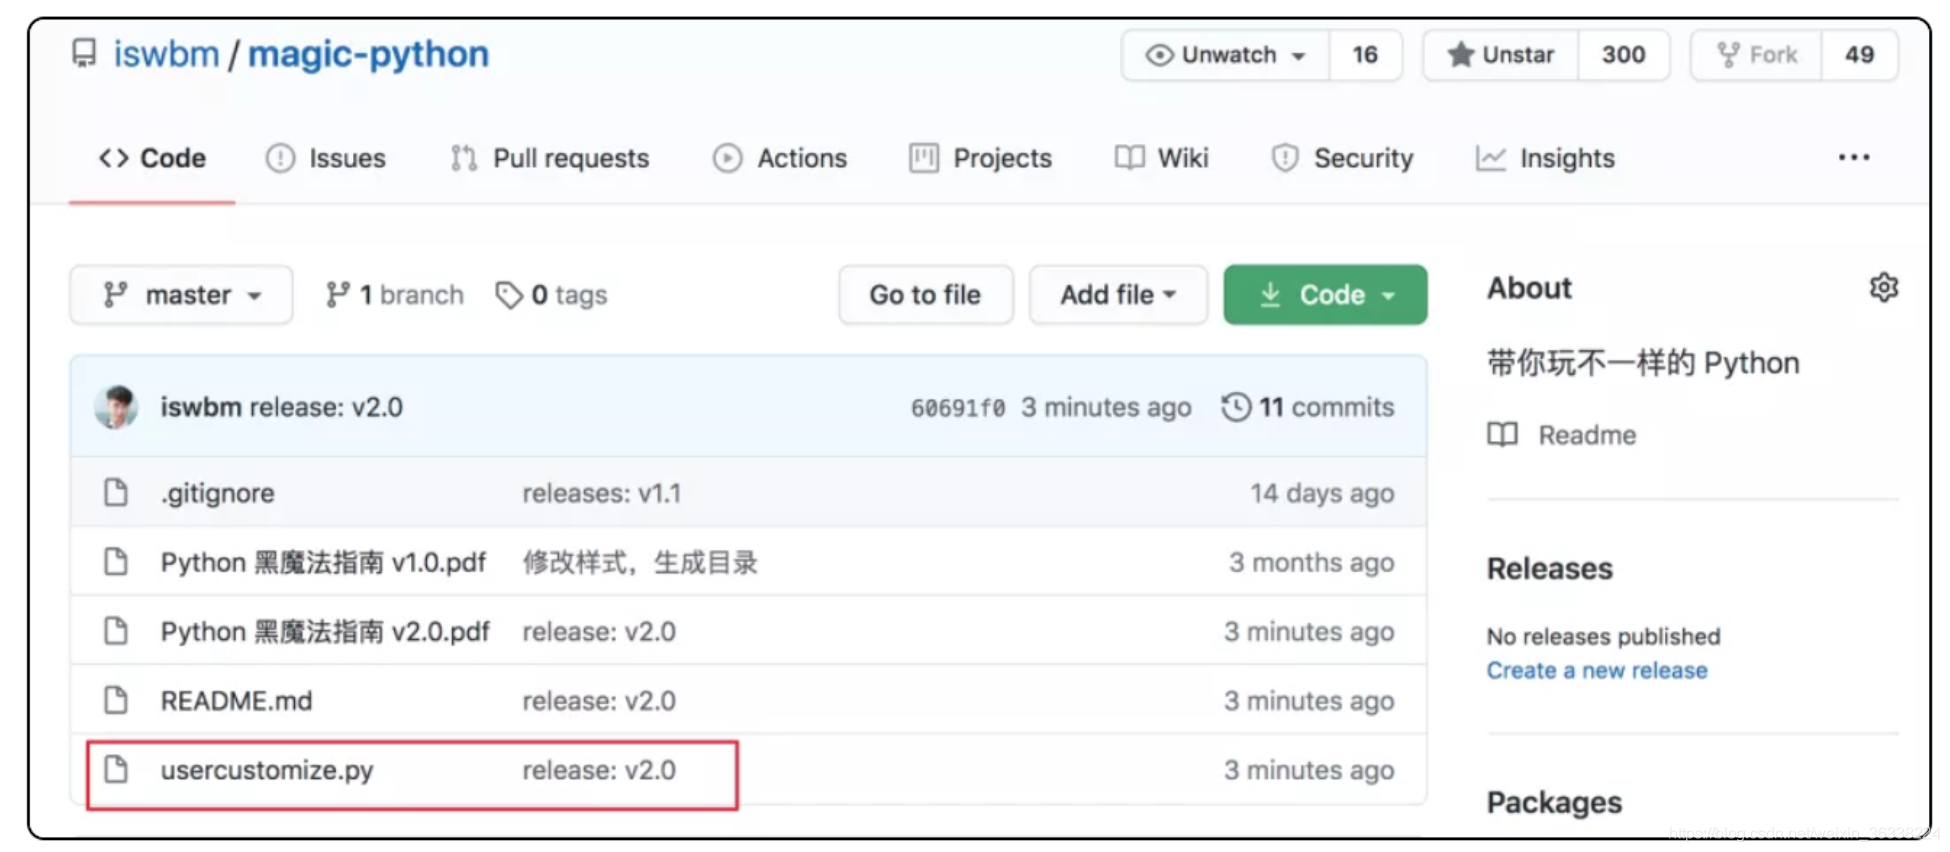The image size is (1950, 852).
Task: Open the Projects tab
Action: tap(980, 158)
